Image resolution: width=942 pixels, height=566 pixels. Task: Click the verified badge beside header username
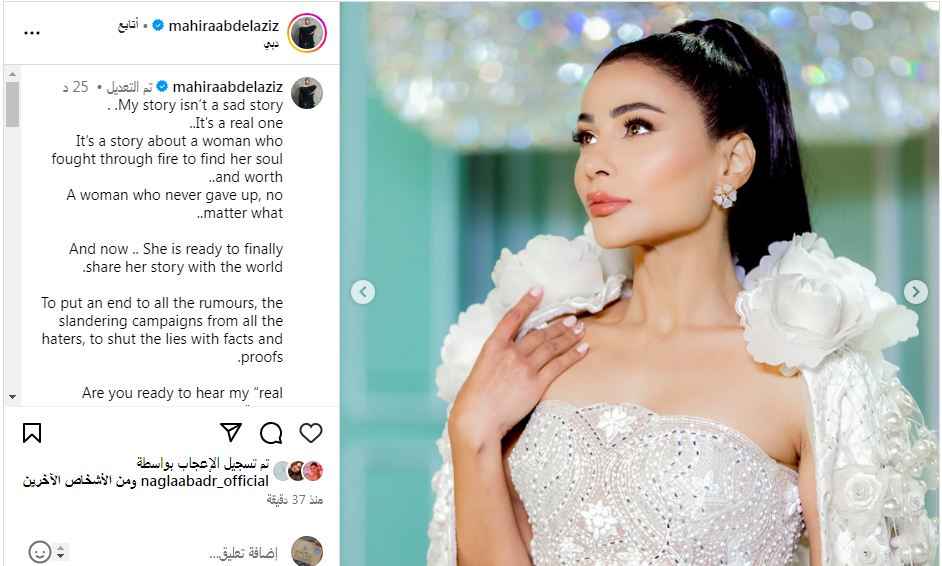(x=158, y=25)
